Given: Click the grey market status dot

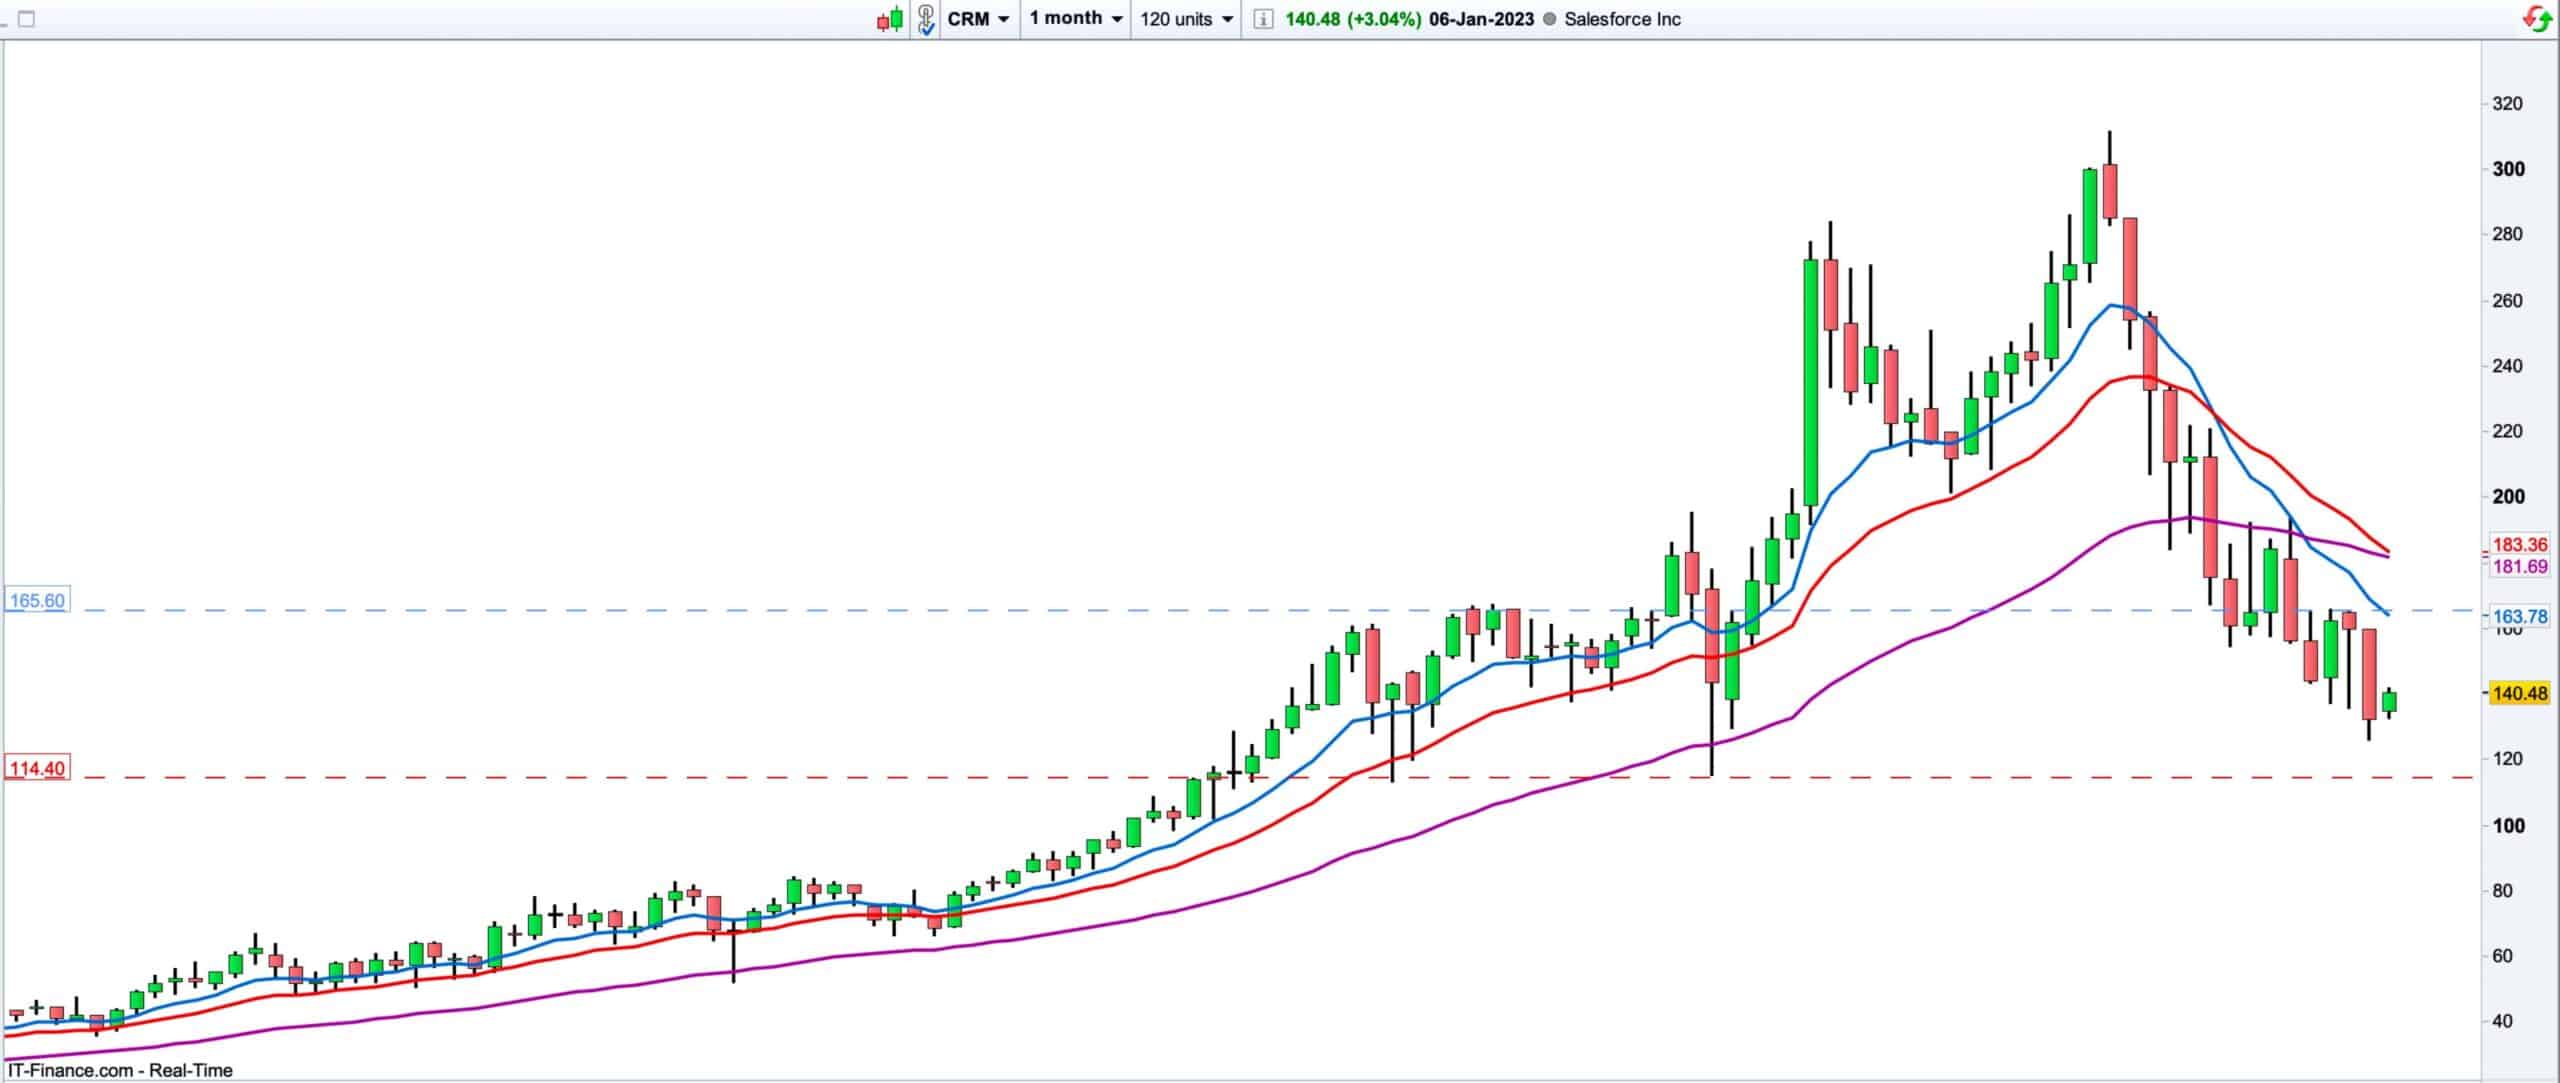Looking at the screenshot, I should point(1549,19).
